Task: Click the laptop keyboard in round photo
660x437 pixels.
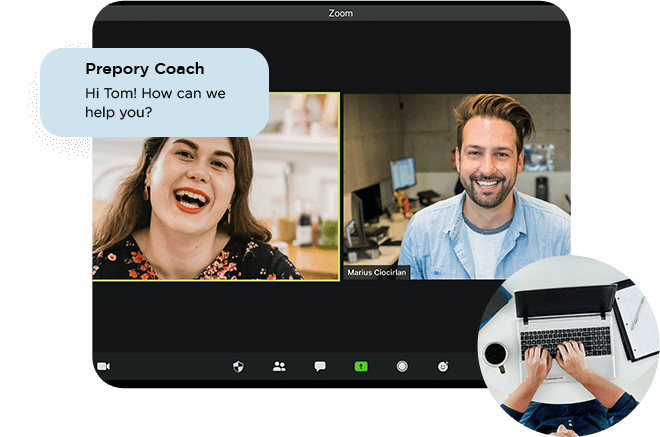Action: point(567,338)
